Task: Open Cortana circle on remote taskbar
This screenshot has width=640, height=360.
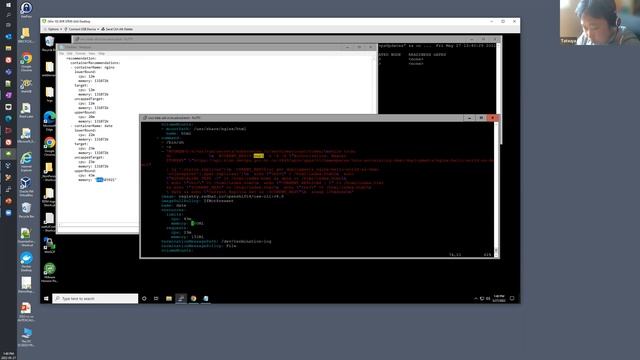Action: pos(144,299)
